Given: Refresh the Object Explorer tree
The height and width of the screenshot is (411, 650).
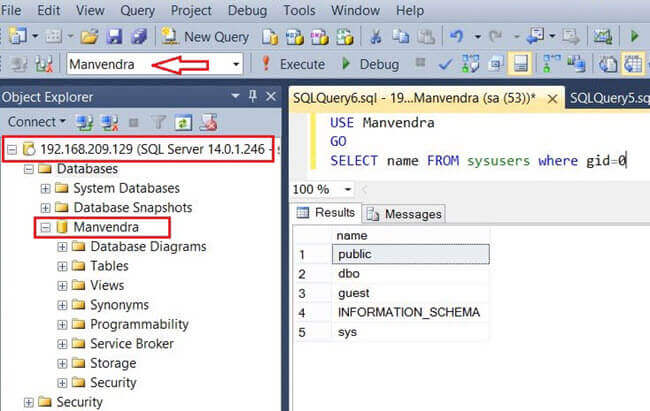Looking at the screenshot, I should (x=183, y=122).
